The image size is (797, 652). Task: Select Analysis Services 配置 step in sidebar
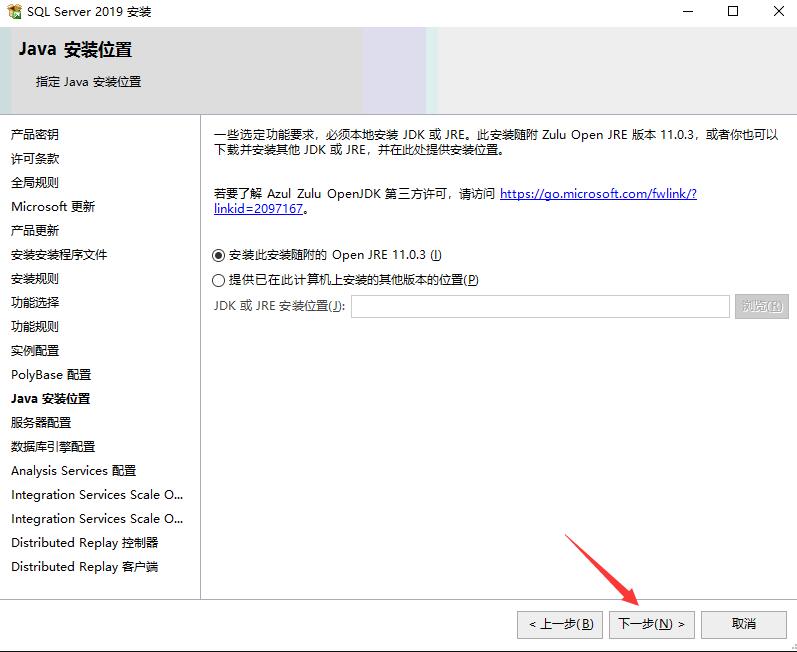74,471
